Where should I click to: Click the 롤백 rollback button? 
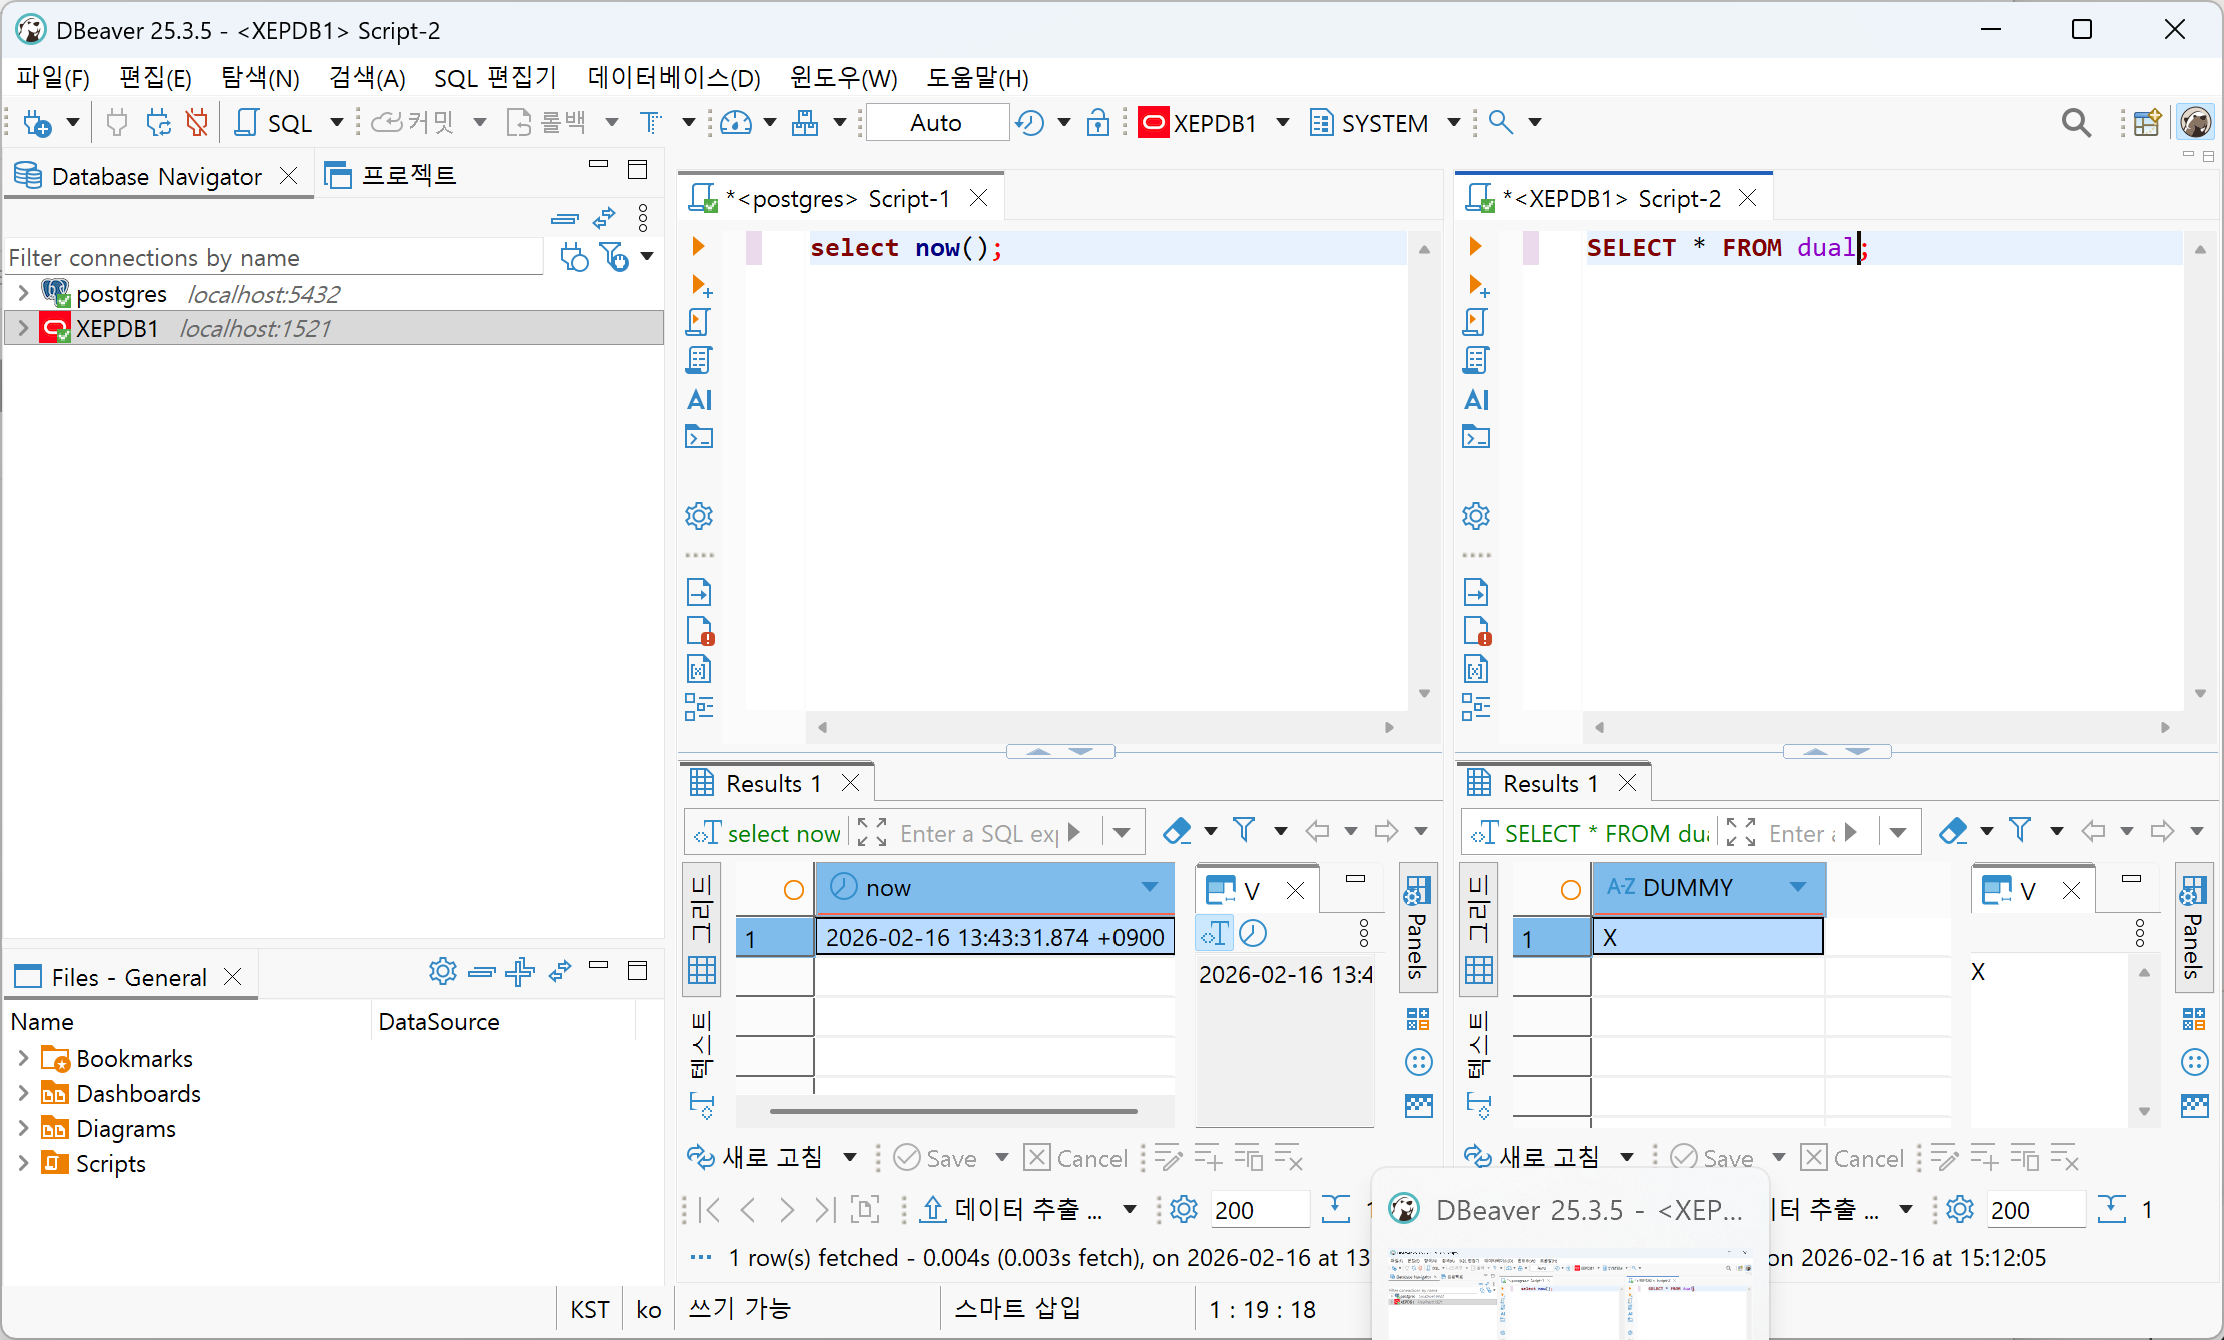click(547, 123)
